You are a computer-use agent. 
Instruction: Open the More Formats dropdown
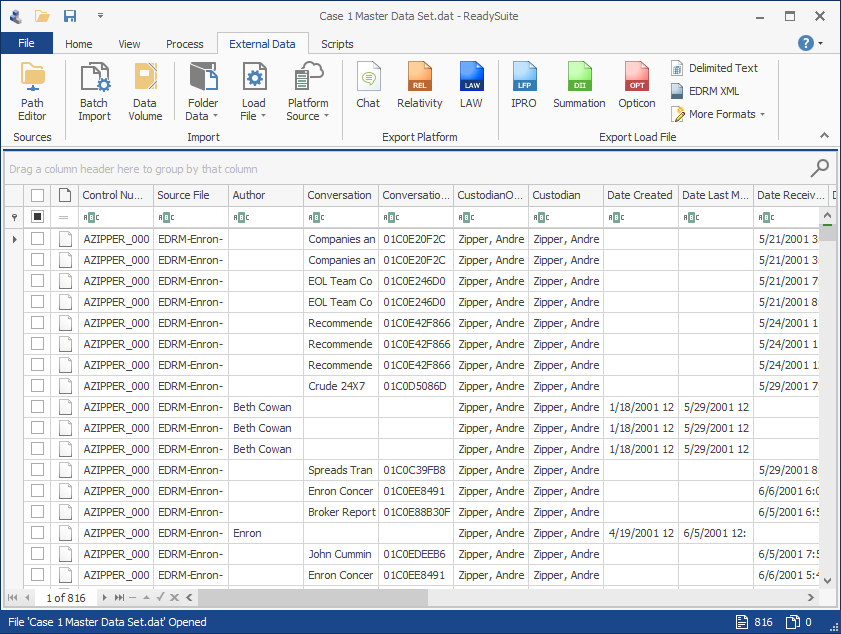tap(718, 114)
